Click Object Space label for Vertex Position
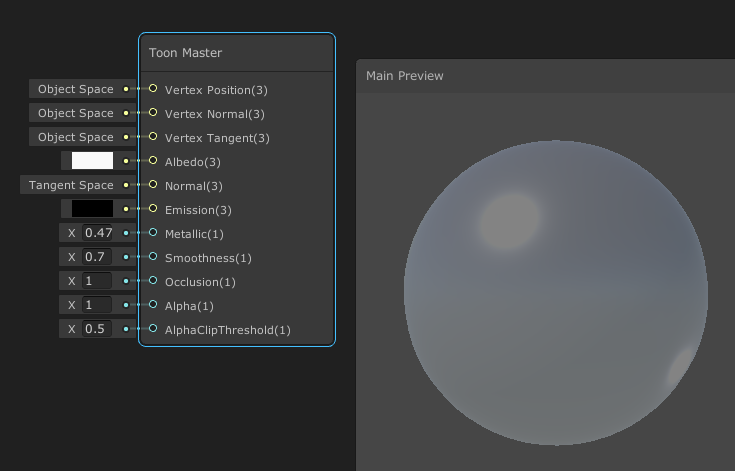Viewport: 735px width, 471px height. click(76, 89)
